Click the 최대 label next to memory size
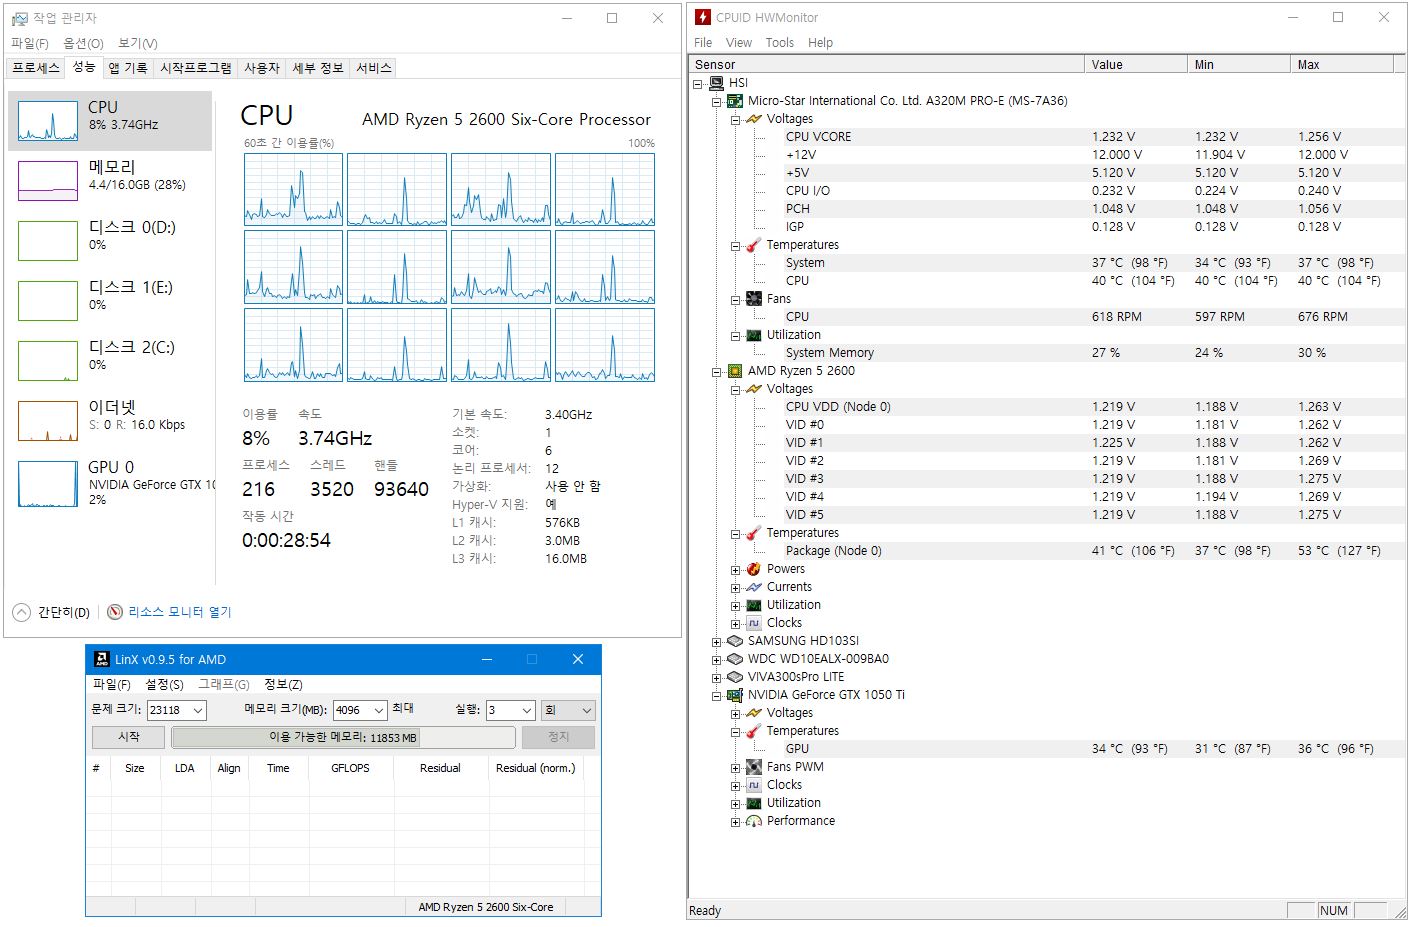Image resolution: width=1413 pixels, height=927 pixels. [403, 708]
